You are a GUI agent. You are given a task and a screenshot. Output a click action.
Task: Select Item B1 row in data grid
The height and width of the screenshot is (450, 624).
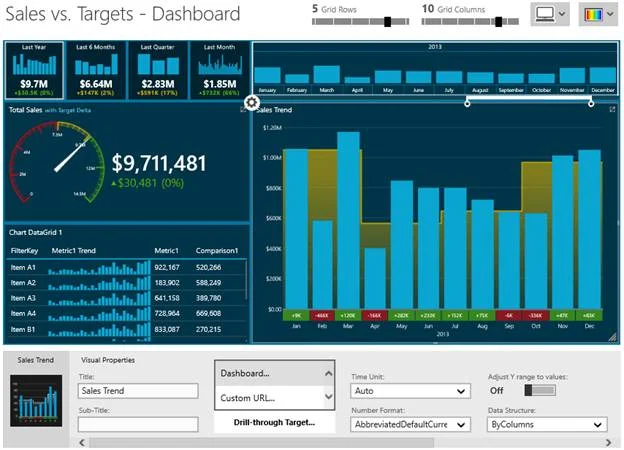coord(127,329)
